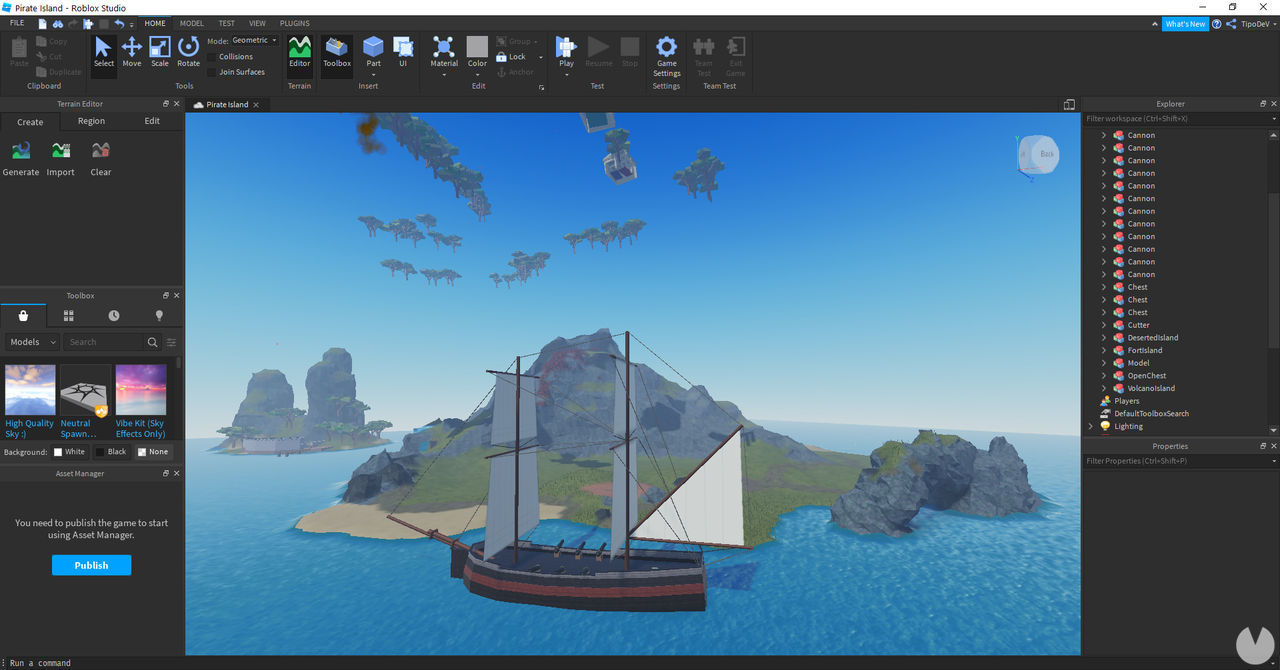The image size is (1280, 670).
Task: Open the Material picker
Action: 444,52
